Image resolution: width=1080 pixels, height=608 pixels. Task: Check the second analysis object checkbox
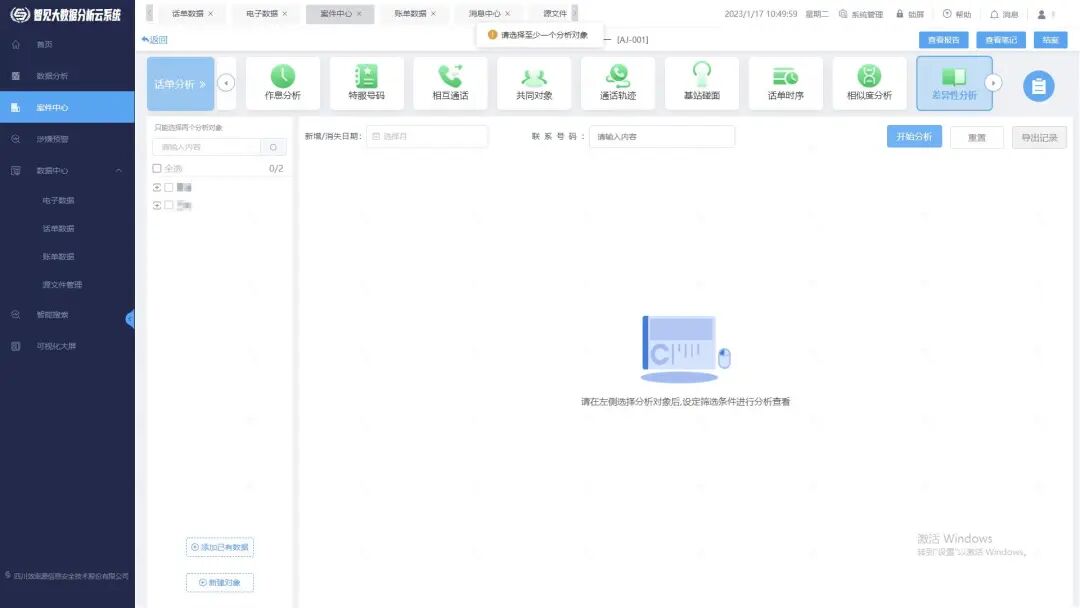(168, 205)
